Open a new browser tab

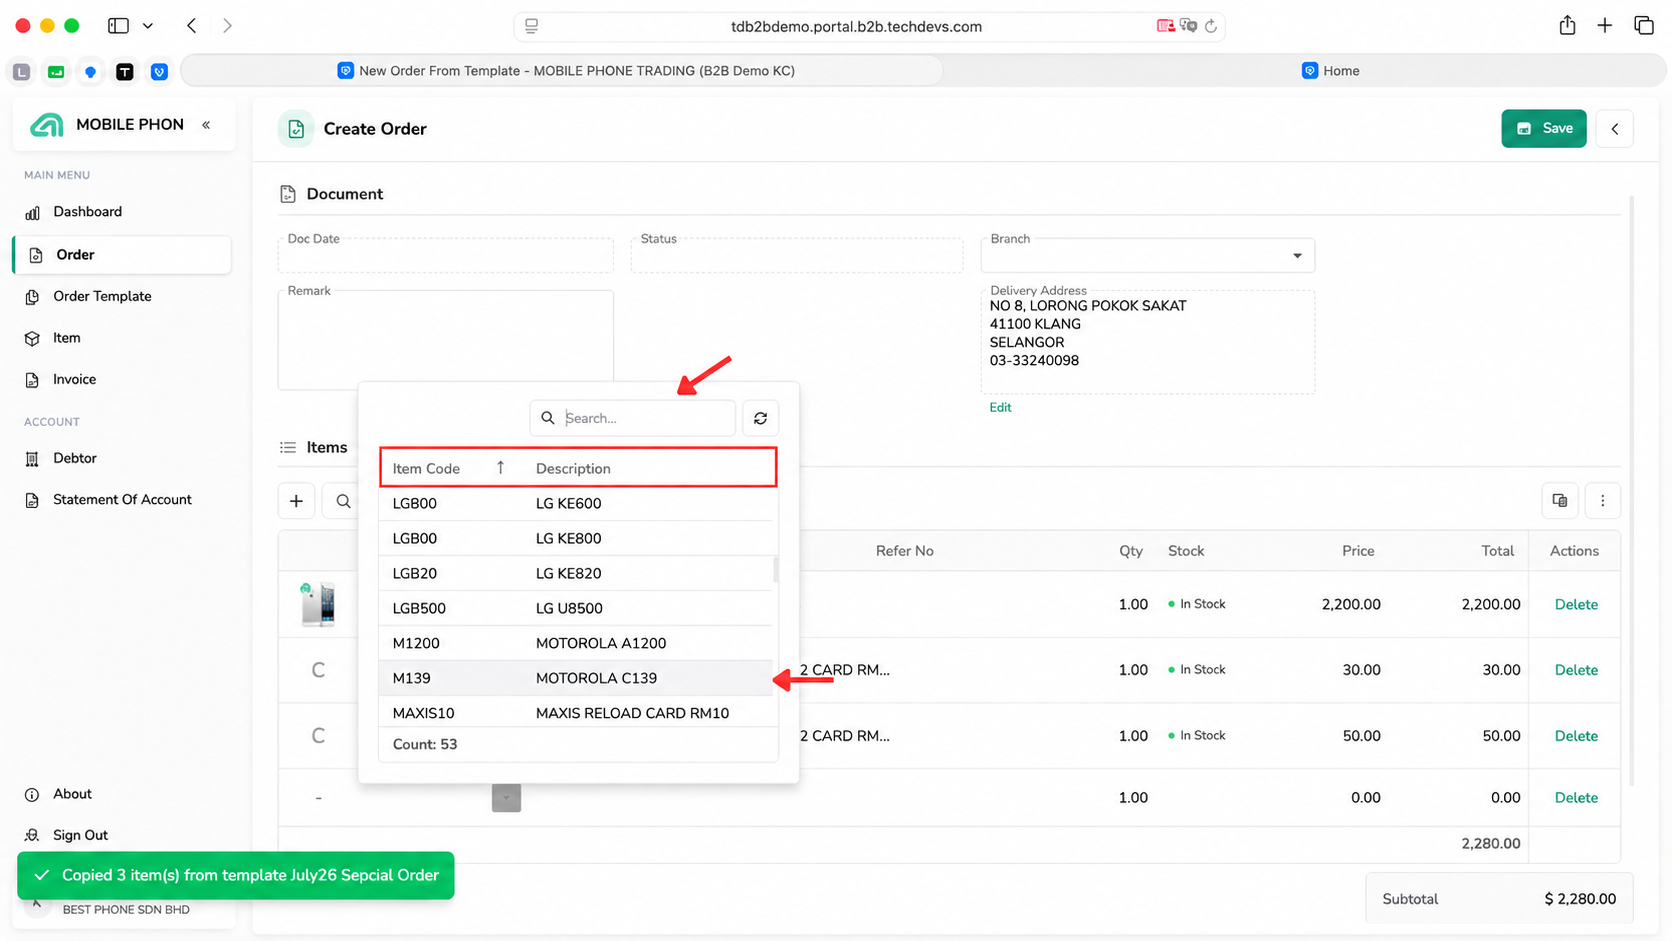[1604, 26]
